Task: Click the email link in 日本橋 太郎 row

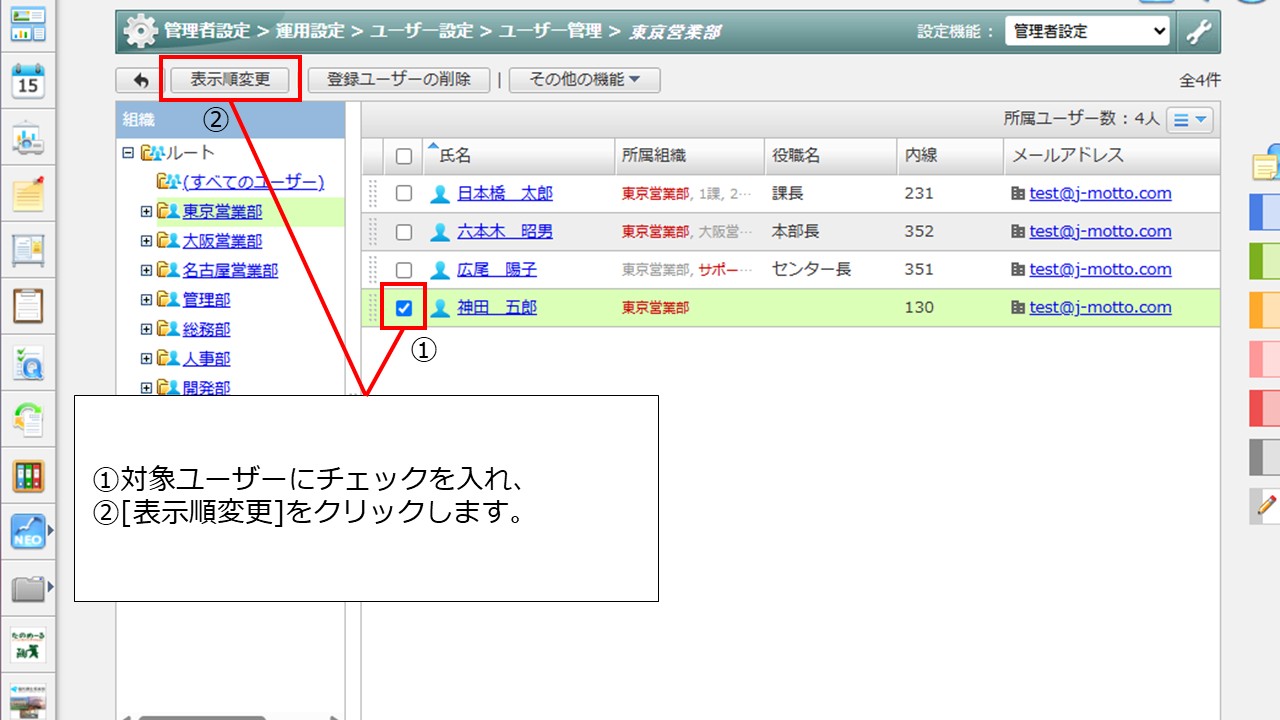Action: coord(1100,194)
